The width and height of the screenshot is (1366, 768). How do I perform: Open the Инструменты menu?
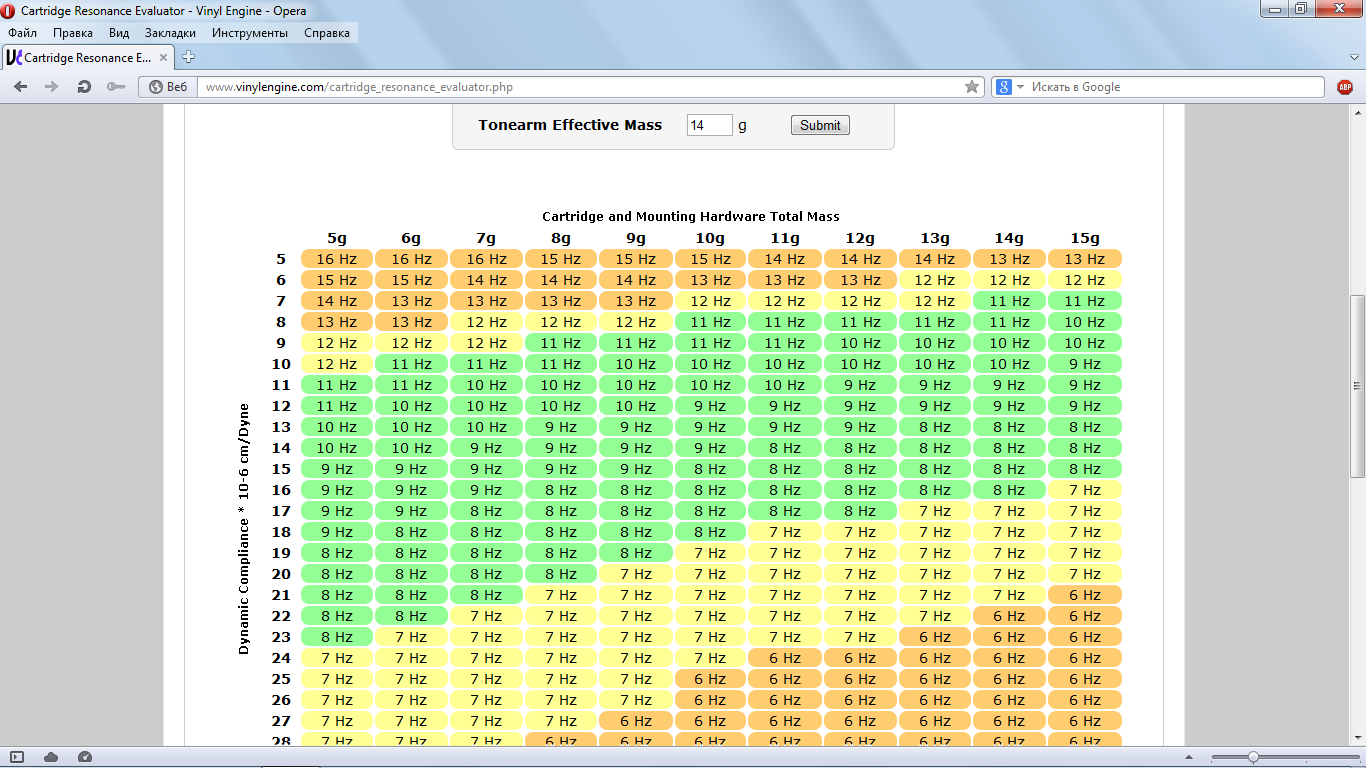point(249,33)
